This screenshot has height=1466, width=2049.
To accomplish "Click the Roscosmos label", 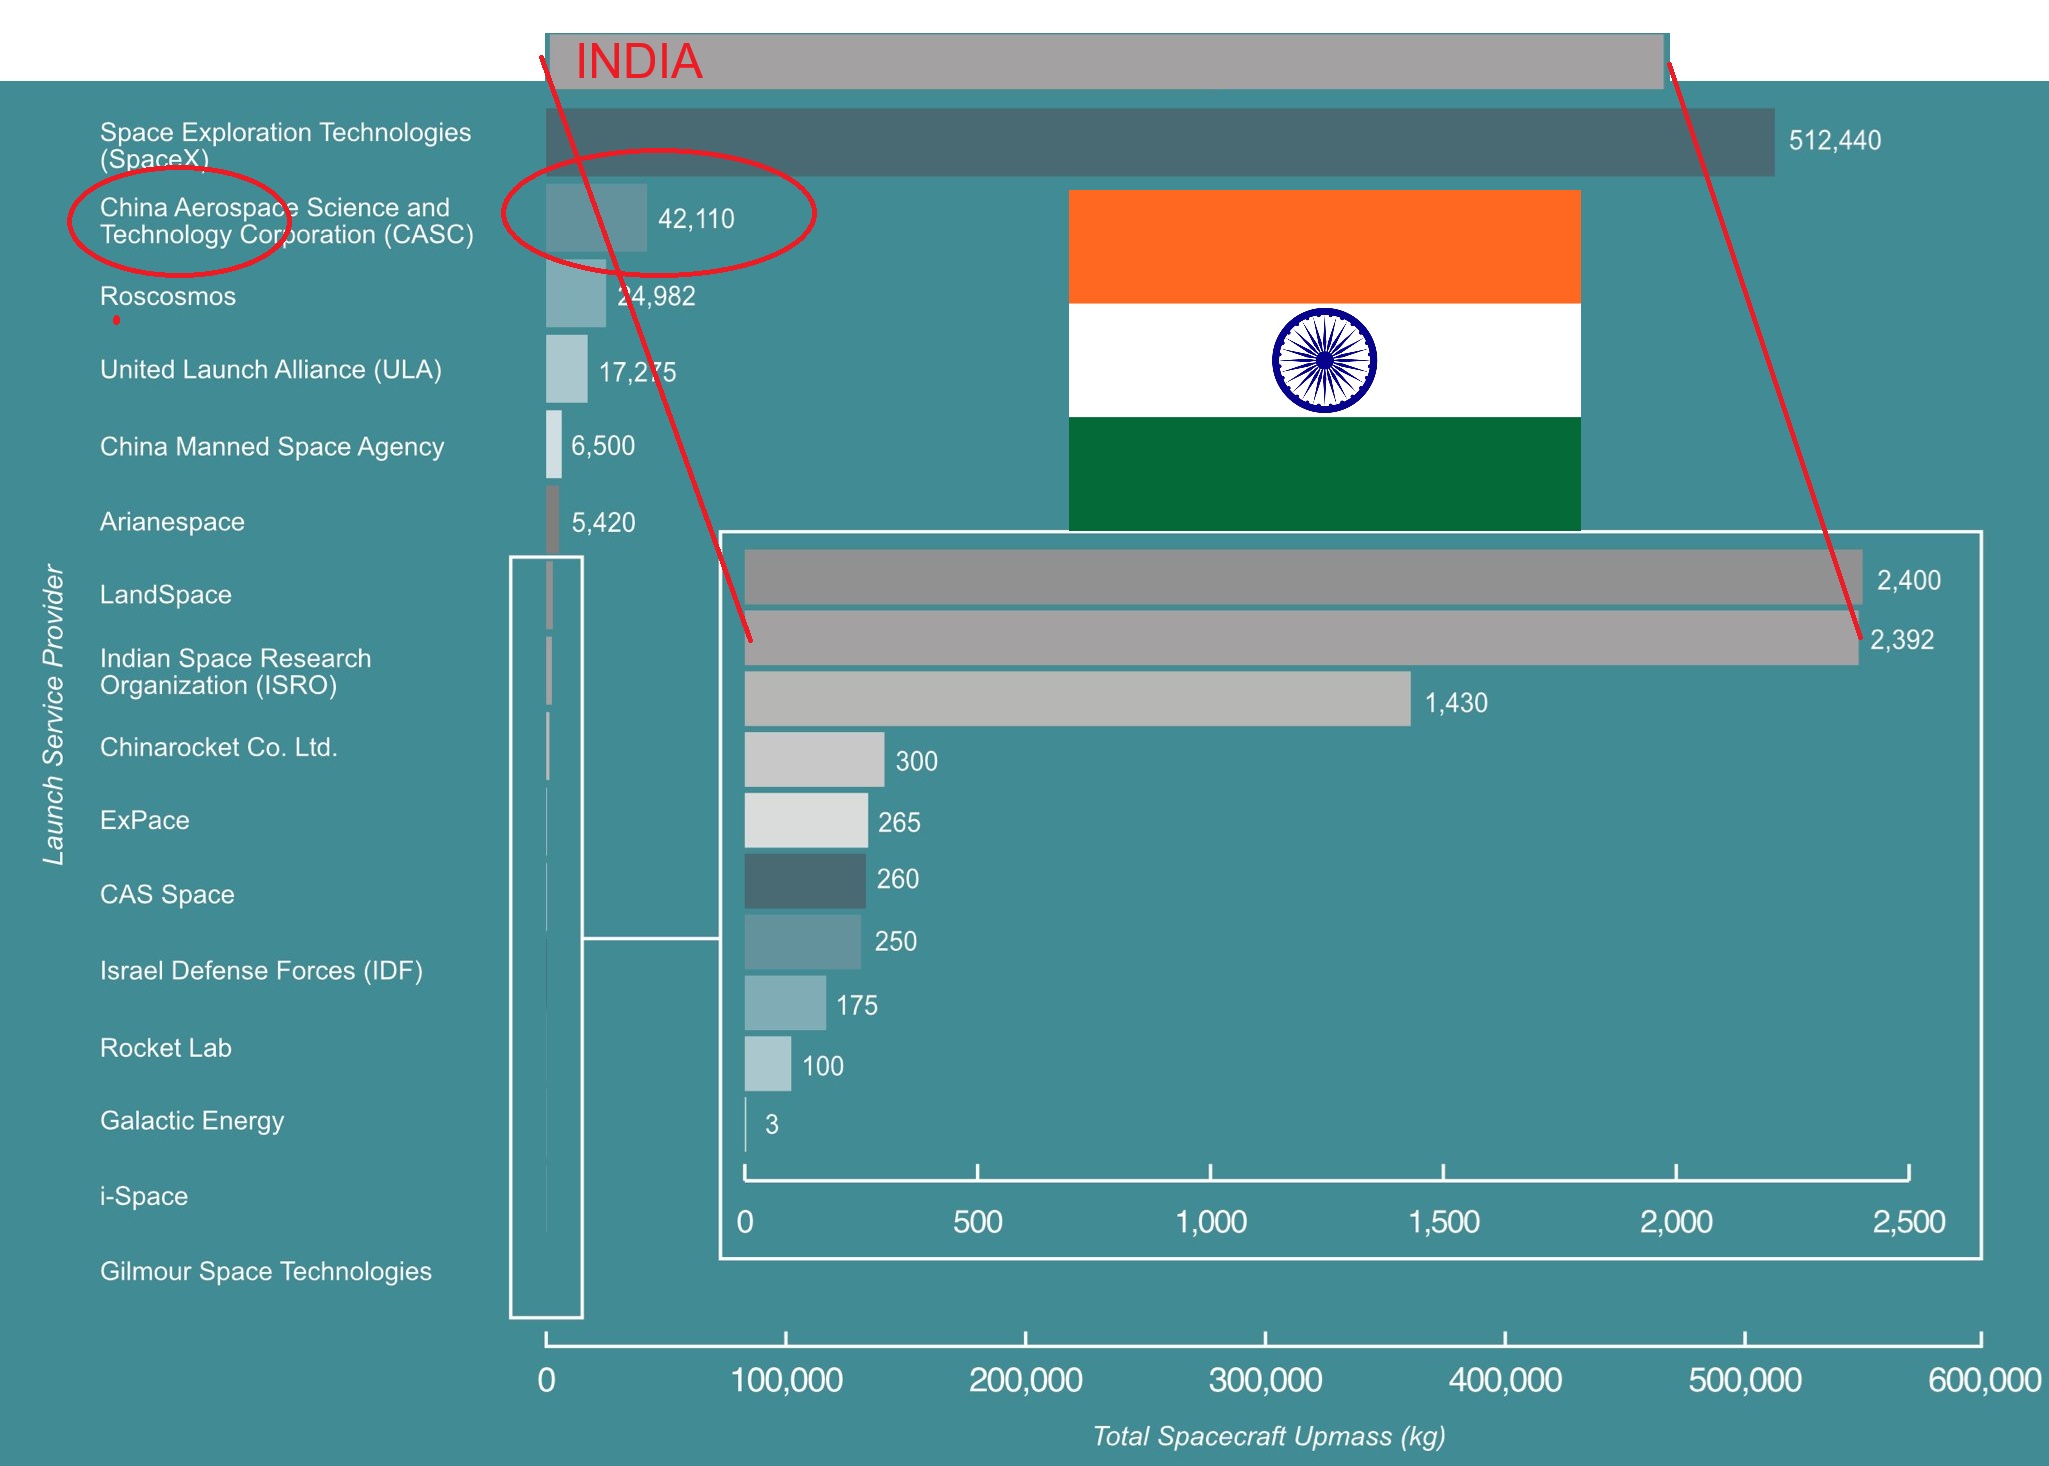I will pyautogui.click(x=168, y=296).
